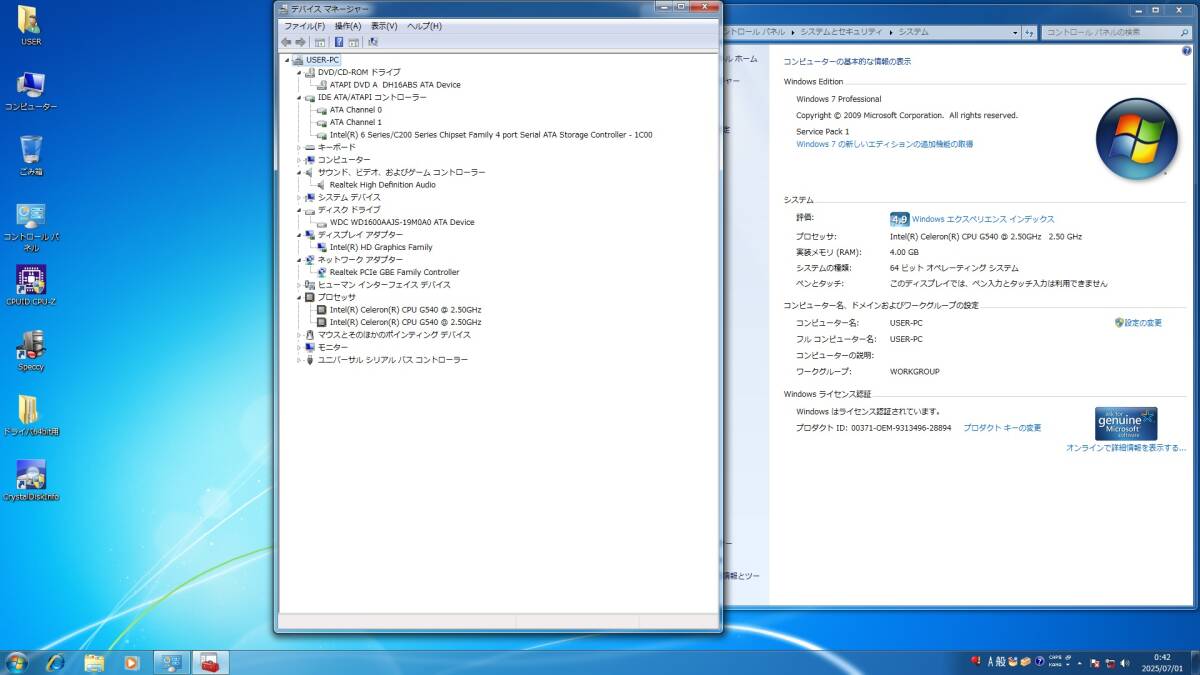Select the ATAPI DVD A DH16ABS ATA Device
This screenshot has width=1200, height=675.
(x=395, y=85)
